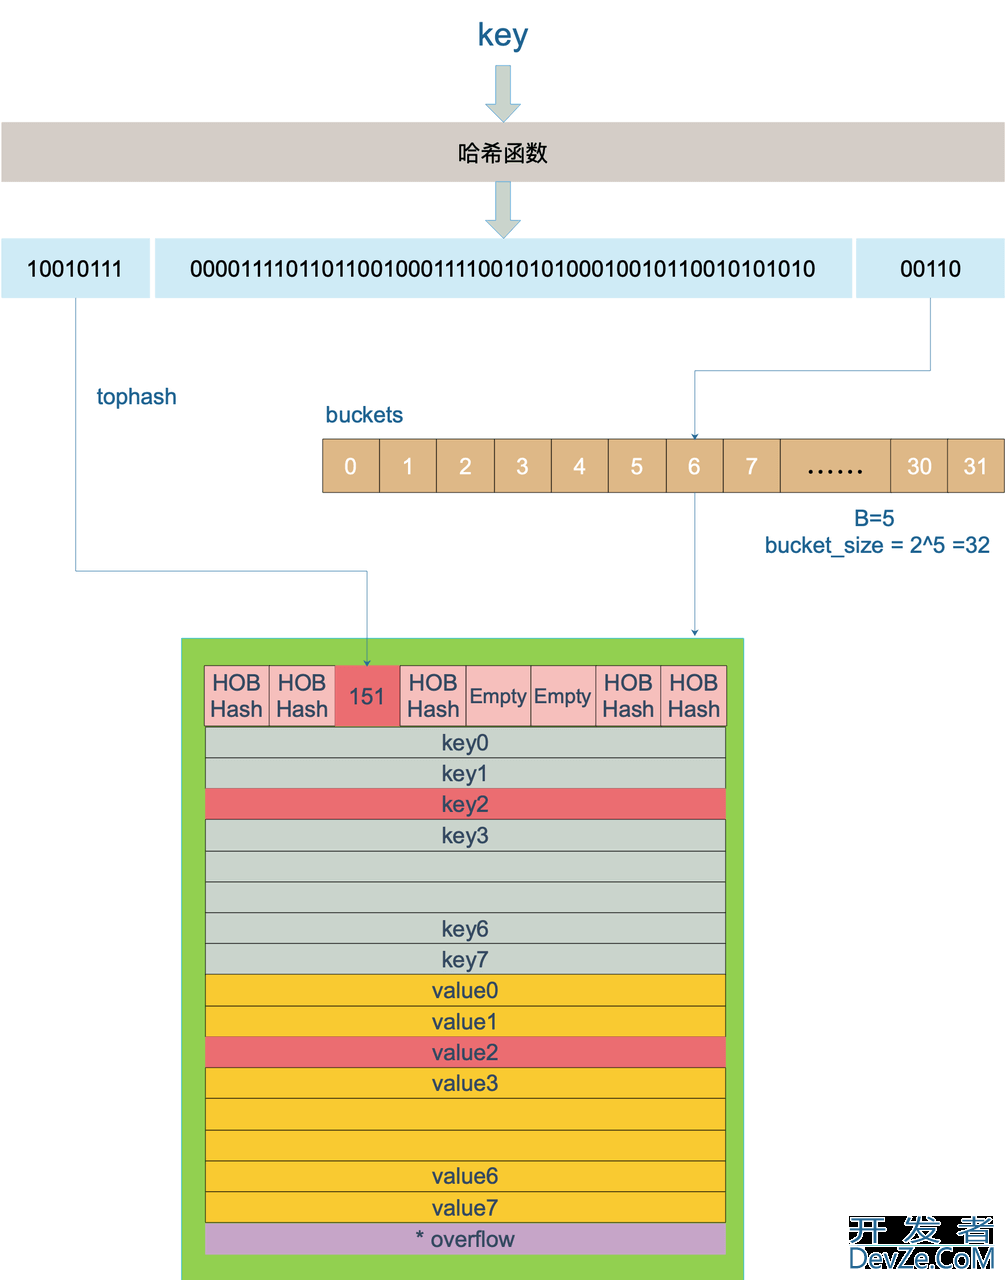Click the "bucket_size = 2^5 =32" text
The width and height of the screenshot is (1005, 1280).
877,545
